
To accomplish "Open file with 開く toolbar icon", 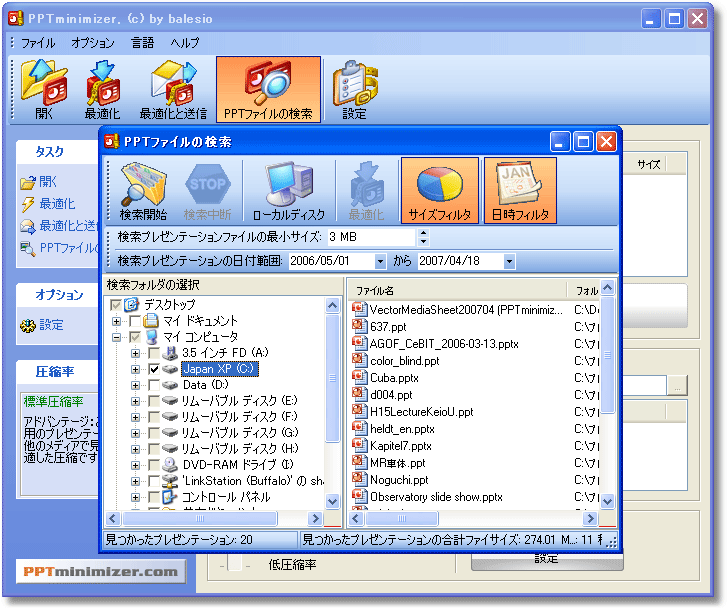I will (x=44, y=90).
